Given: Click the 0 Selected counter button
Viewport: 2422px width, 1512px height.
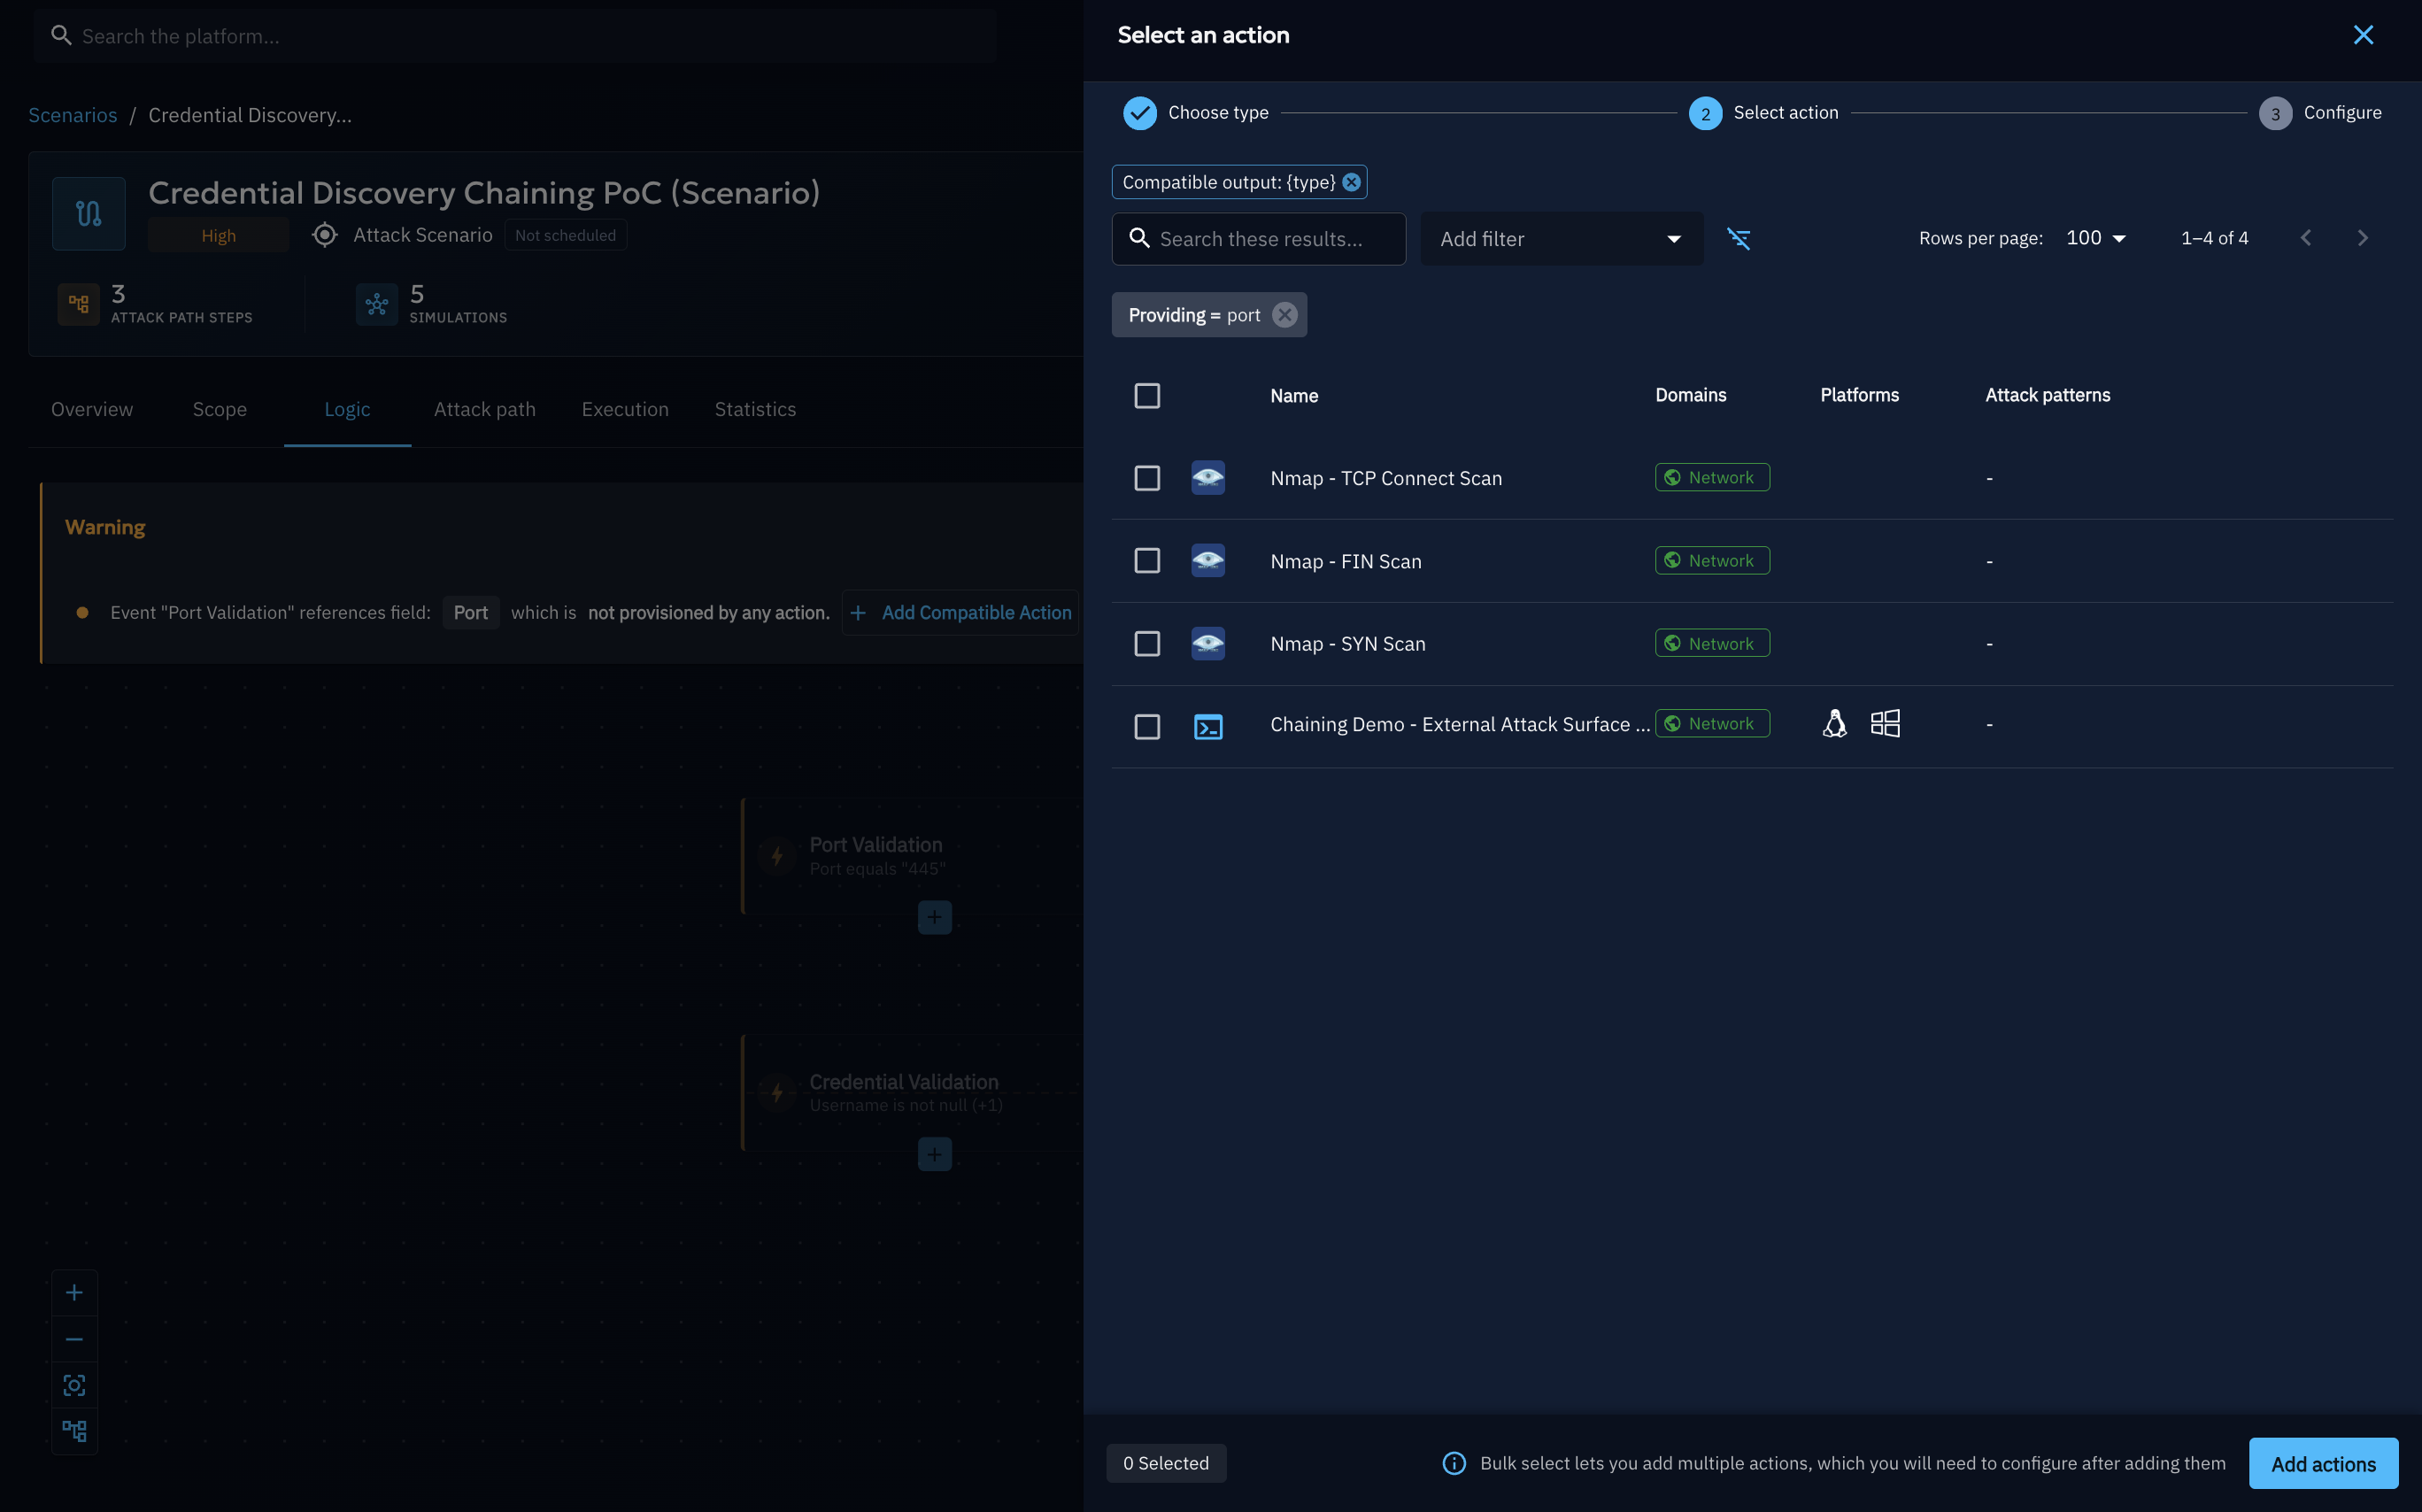Looking at the screenshot, I should (x=1166, y=1463).
